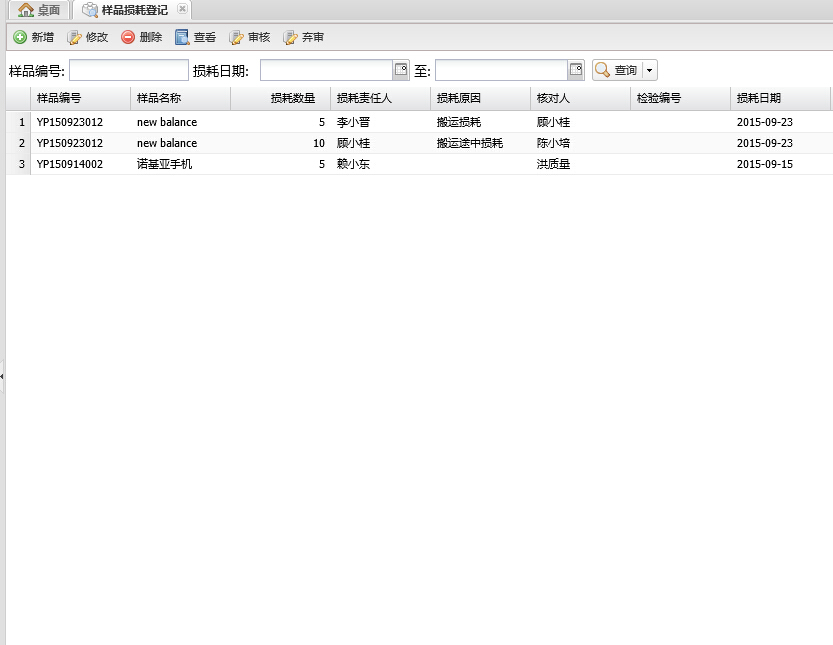Click the 弃审 (Un-audit) toolbar icon
The height and width of the screenshot is (645, 833).
[290, 37]
